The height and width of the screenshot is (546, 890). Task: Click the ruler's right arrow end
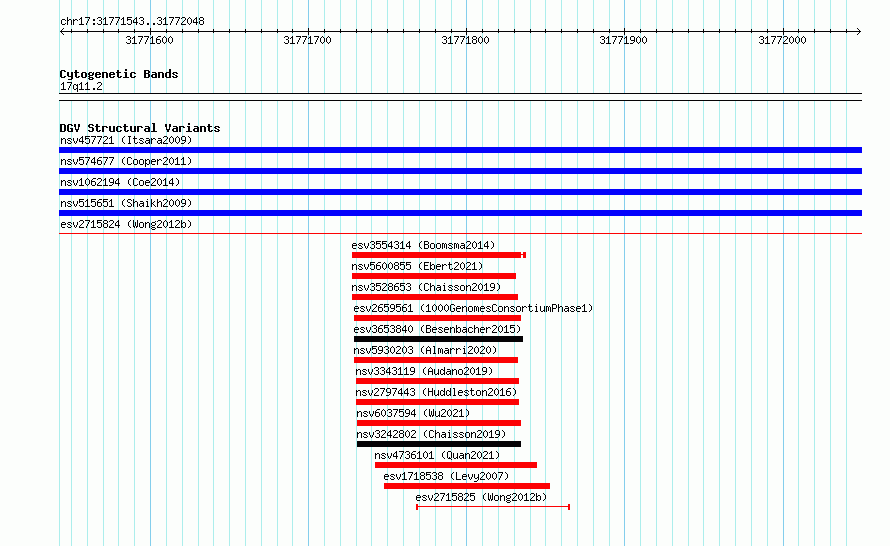(858, 31)
